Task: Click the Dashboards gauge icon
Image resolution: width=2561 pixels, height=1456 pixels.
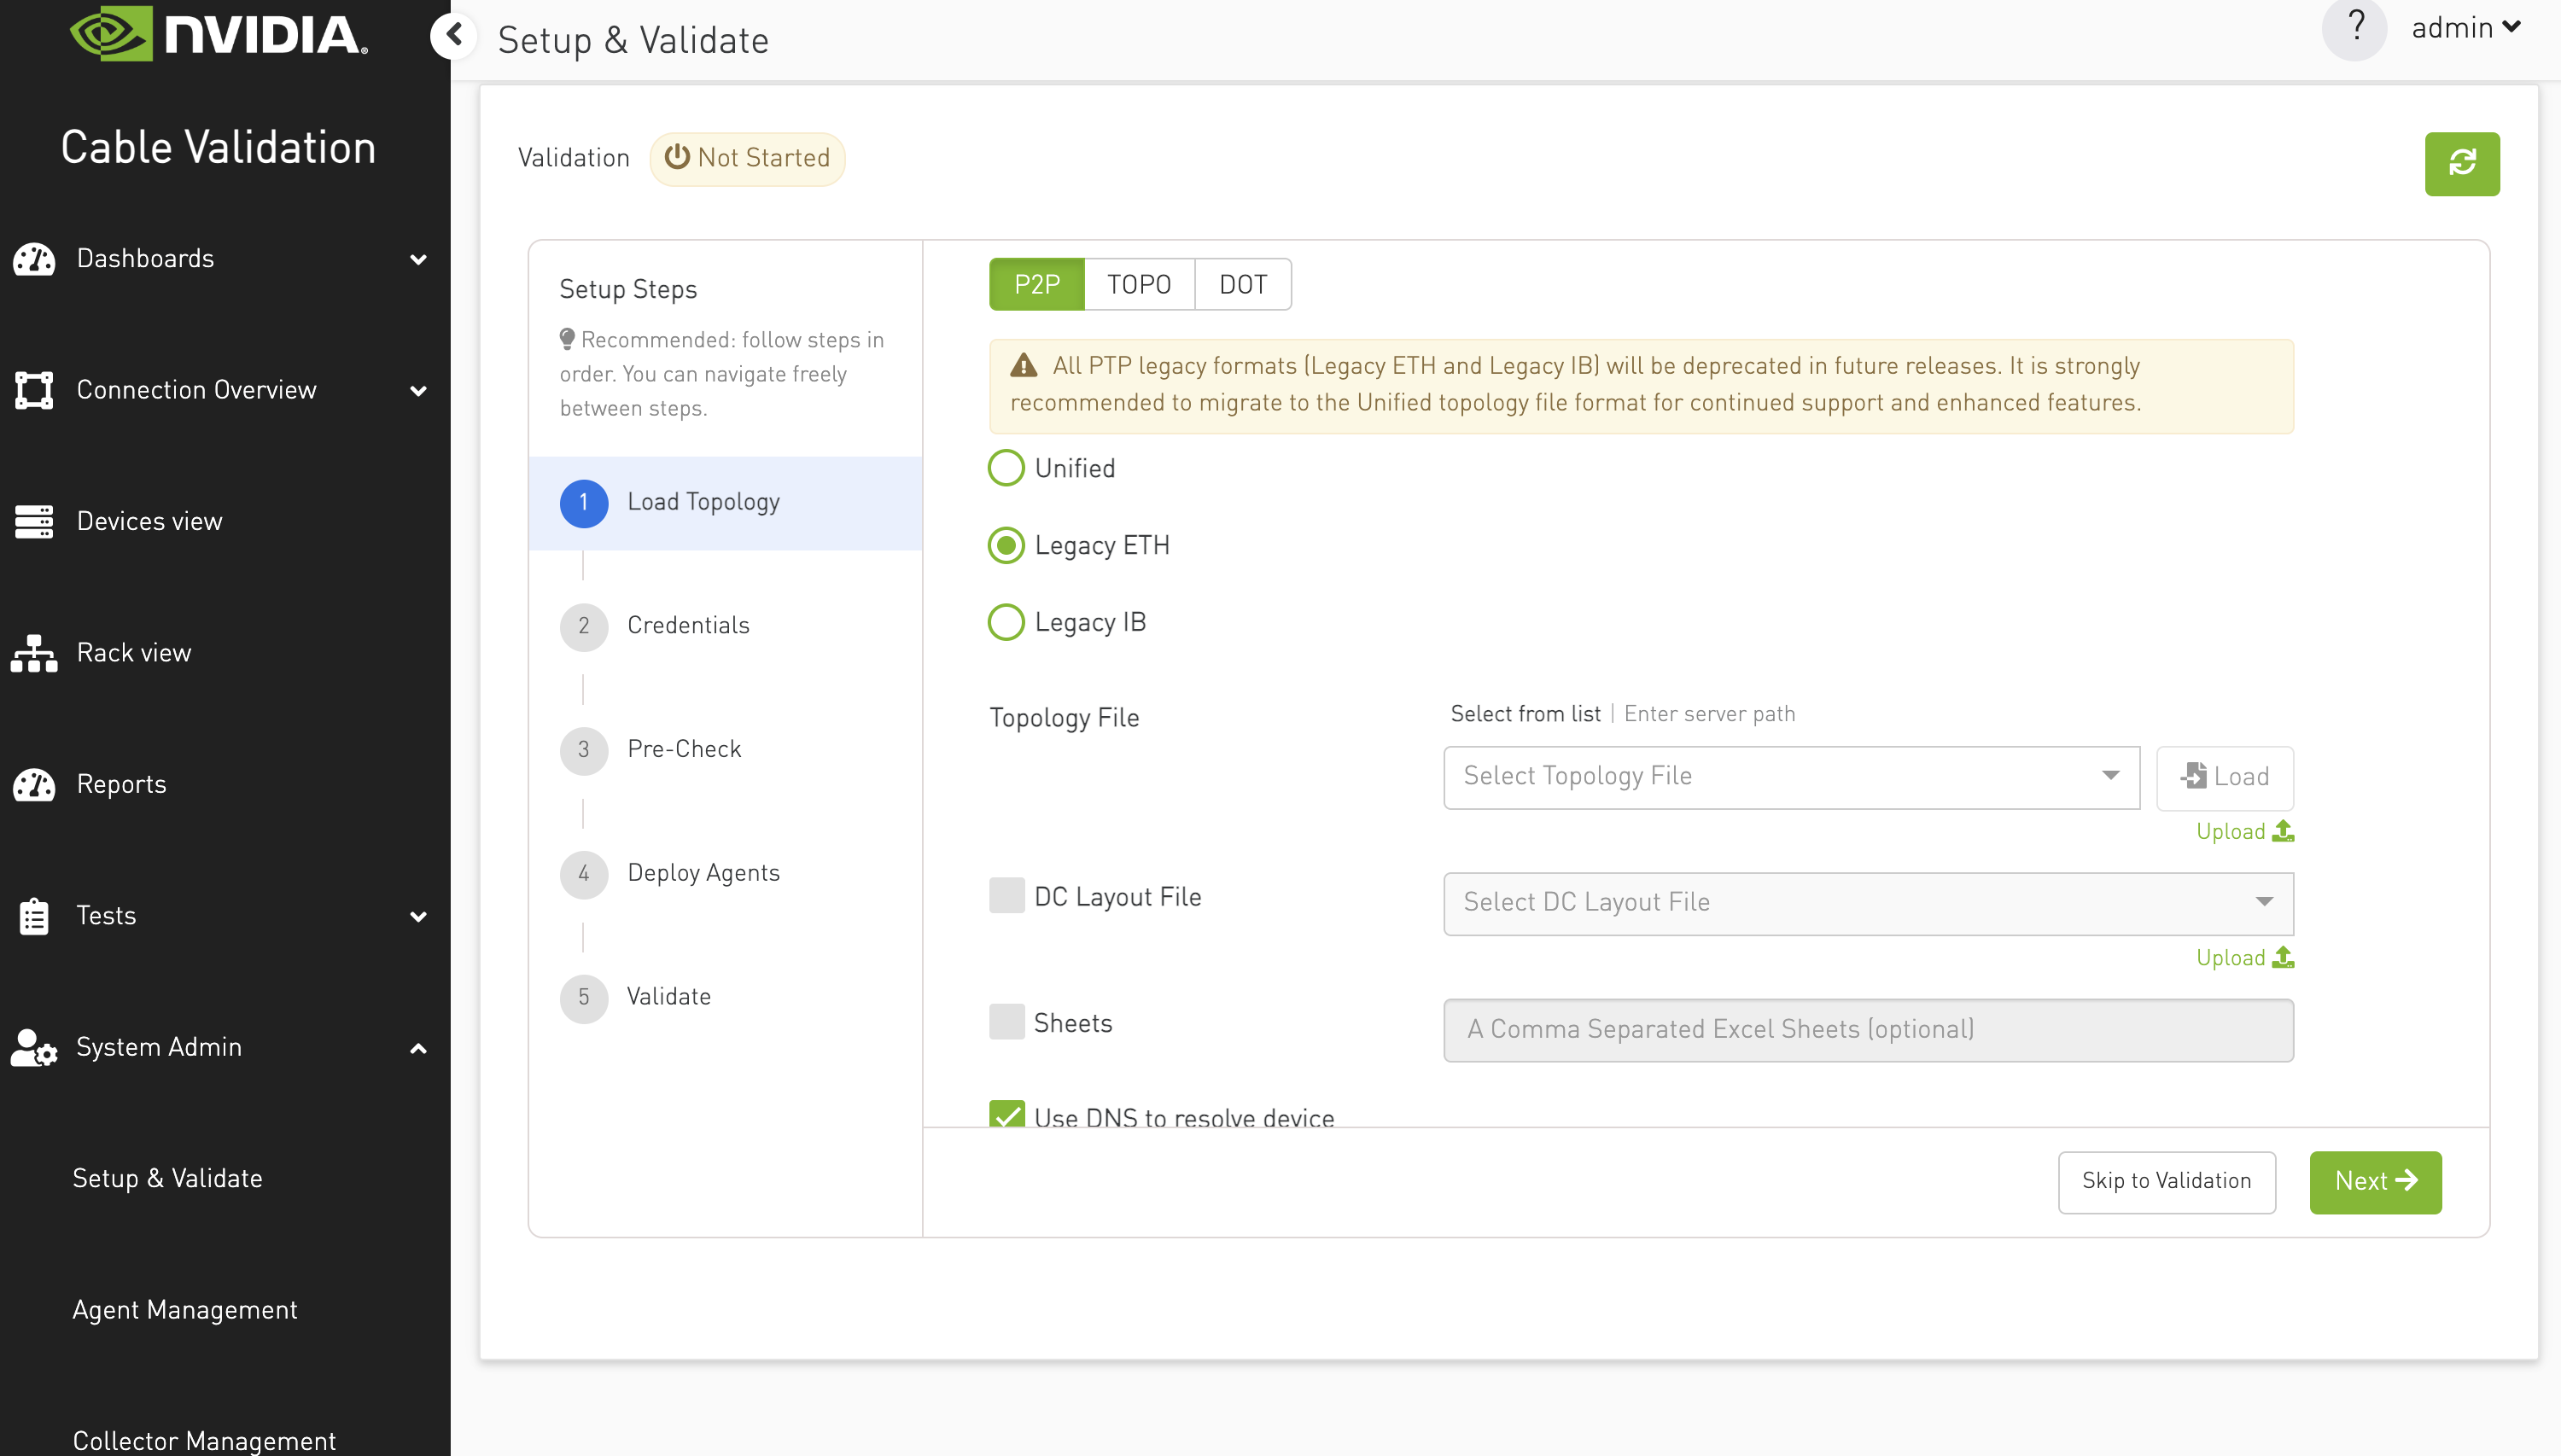Action: tap(34, 259)
